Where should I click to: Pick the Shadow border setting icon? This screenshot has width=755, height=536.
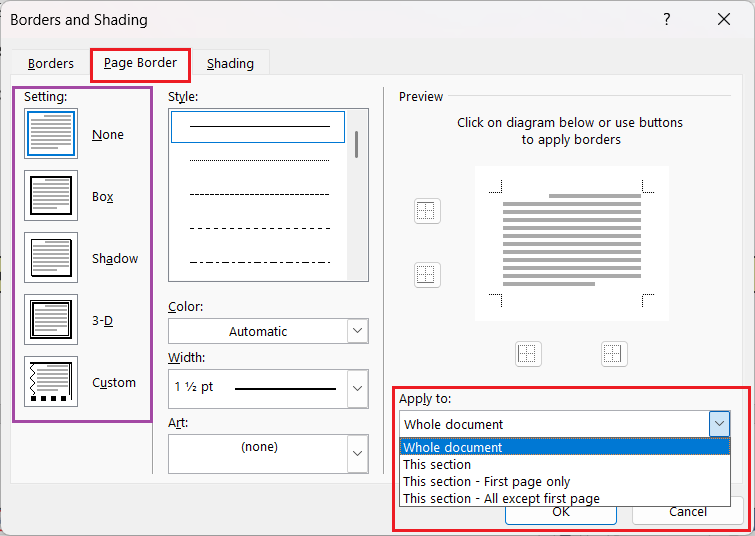tap(51, 258)
